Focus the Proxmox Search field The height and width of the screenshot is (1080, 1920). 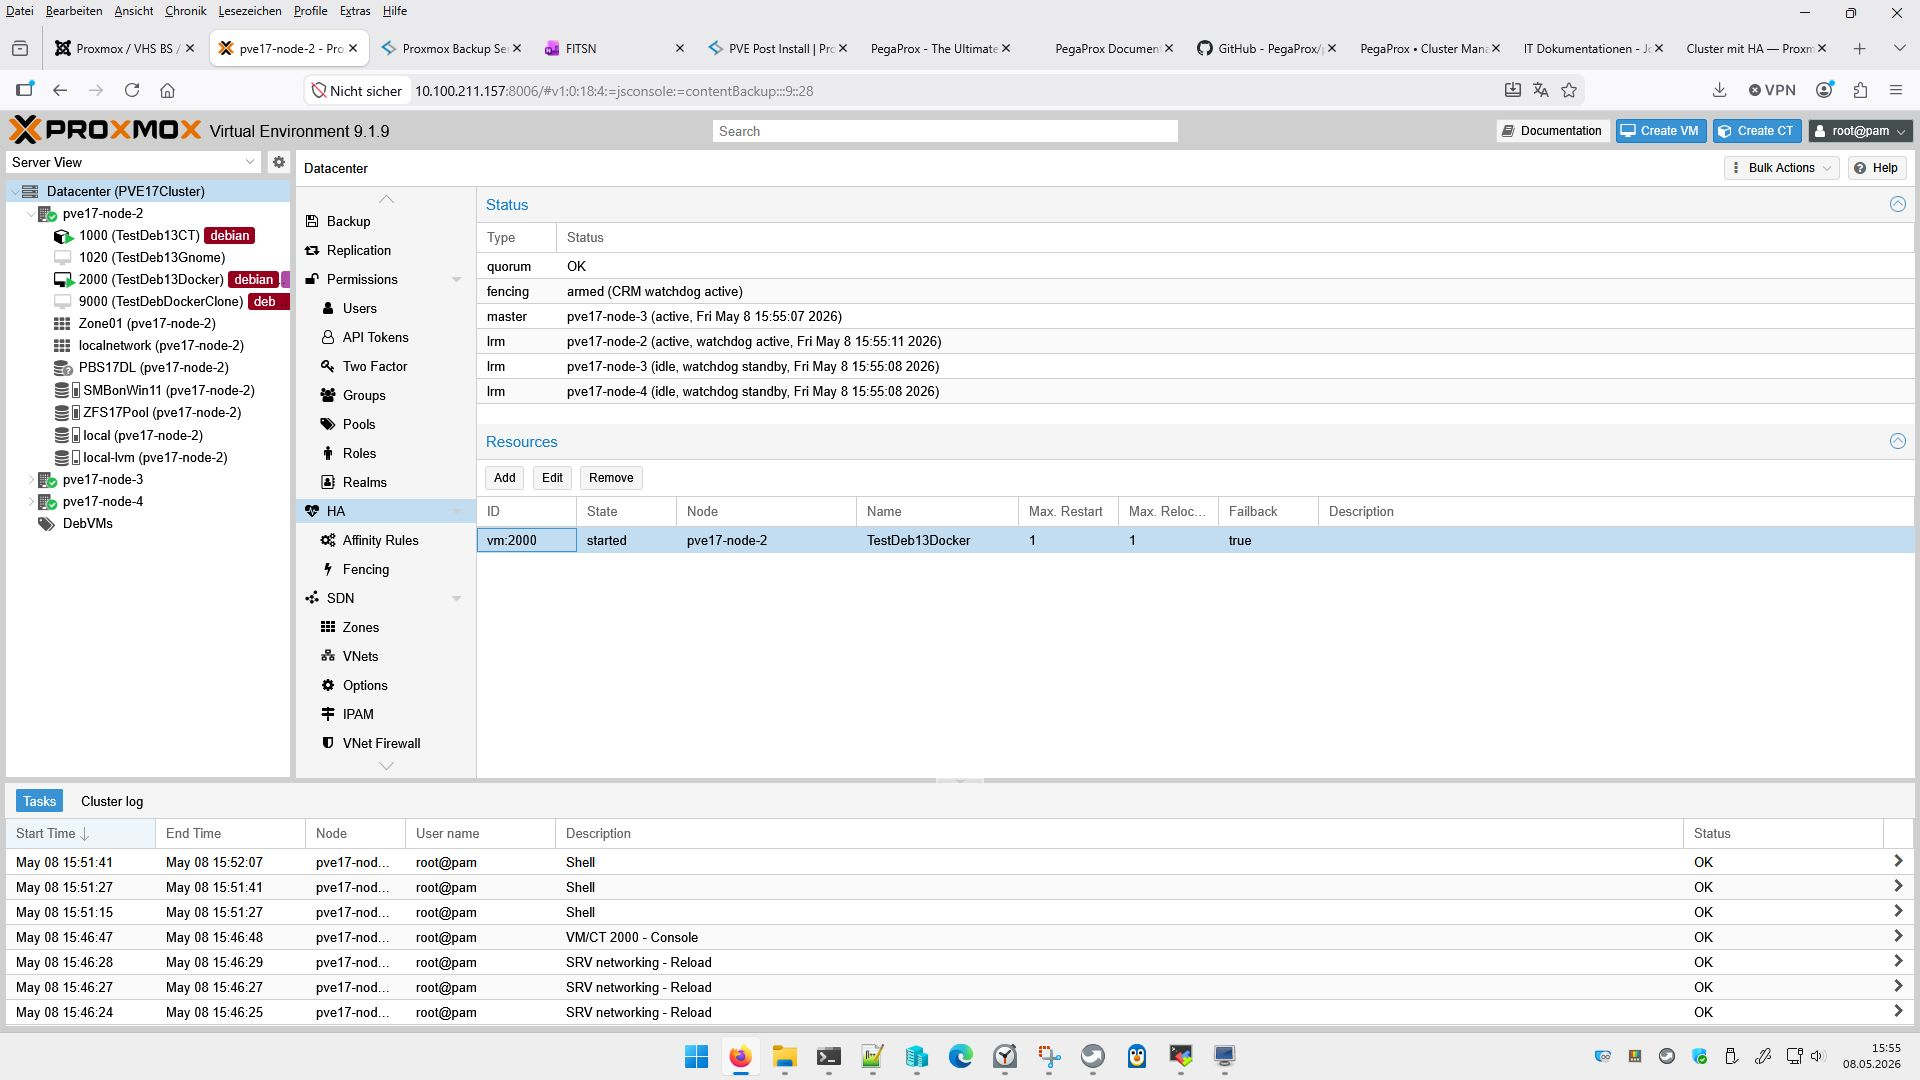tap(945, 131)
